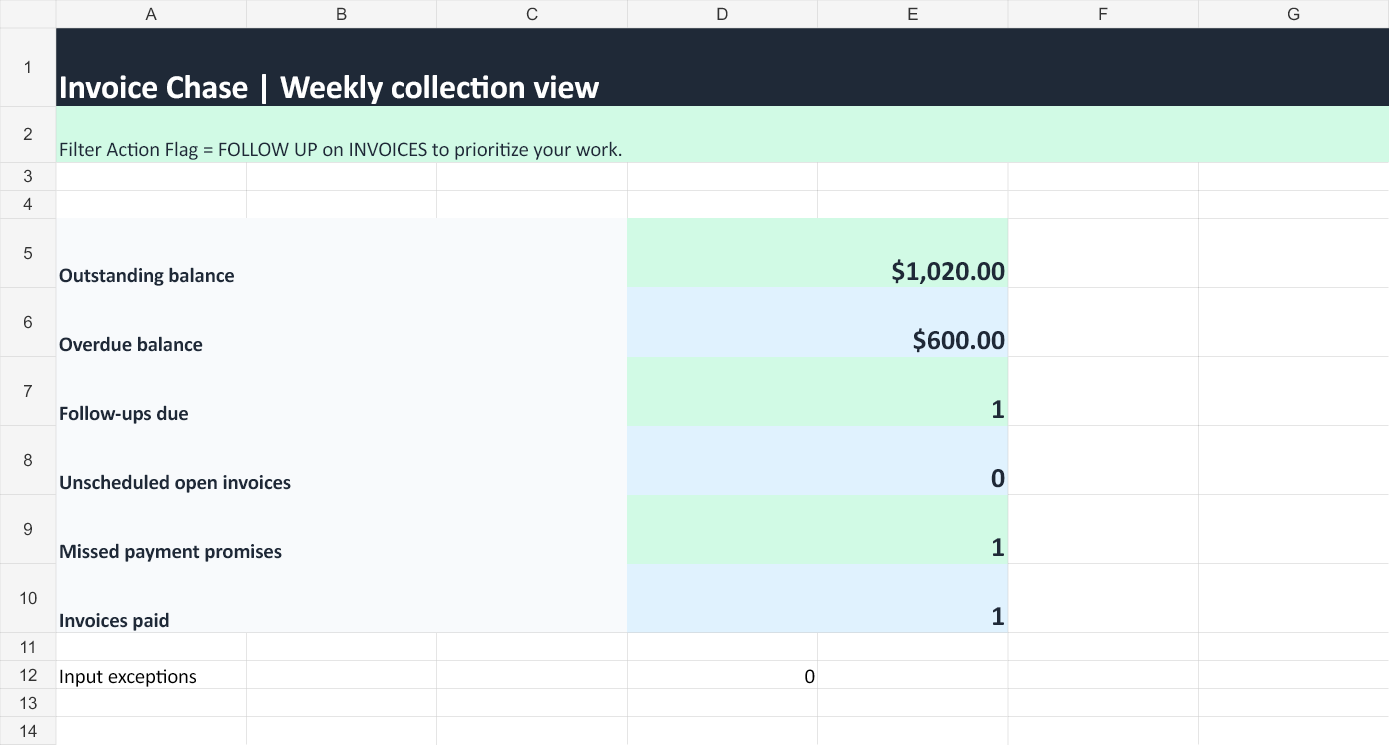Select row 7 header

point(28,391)
